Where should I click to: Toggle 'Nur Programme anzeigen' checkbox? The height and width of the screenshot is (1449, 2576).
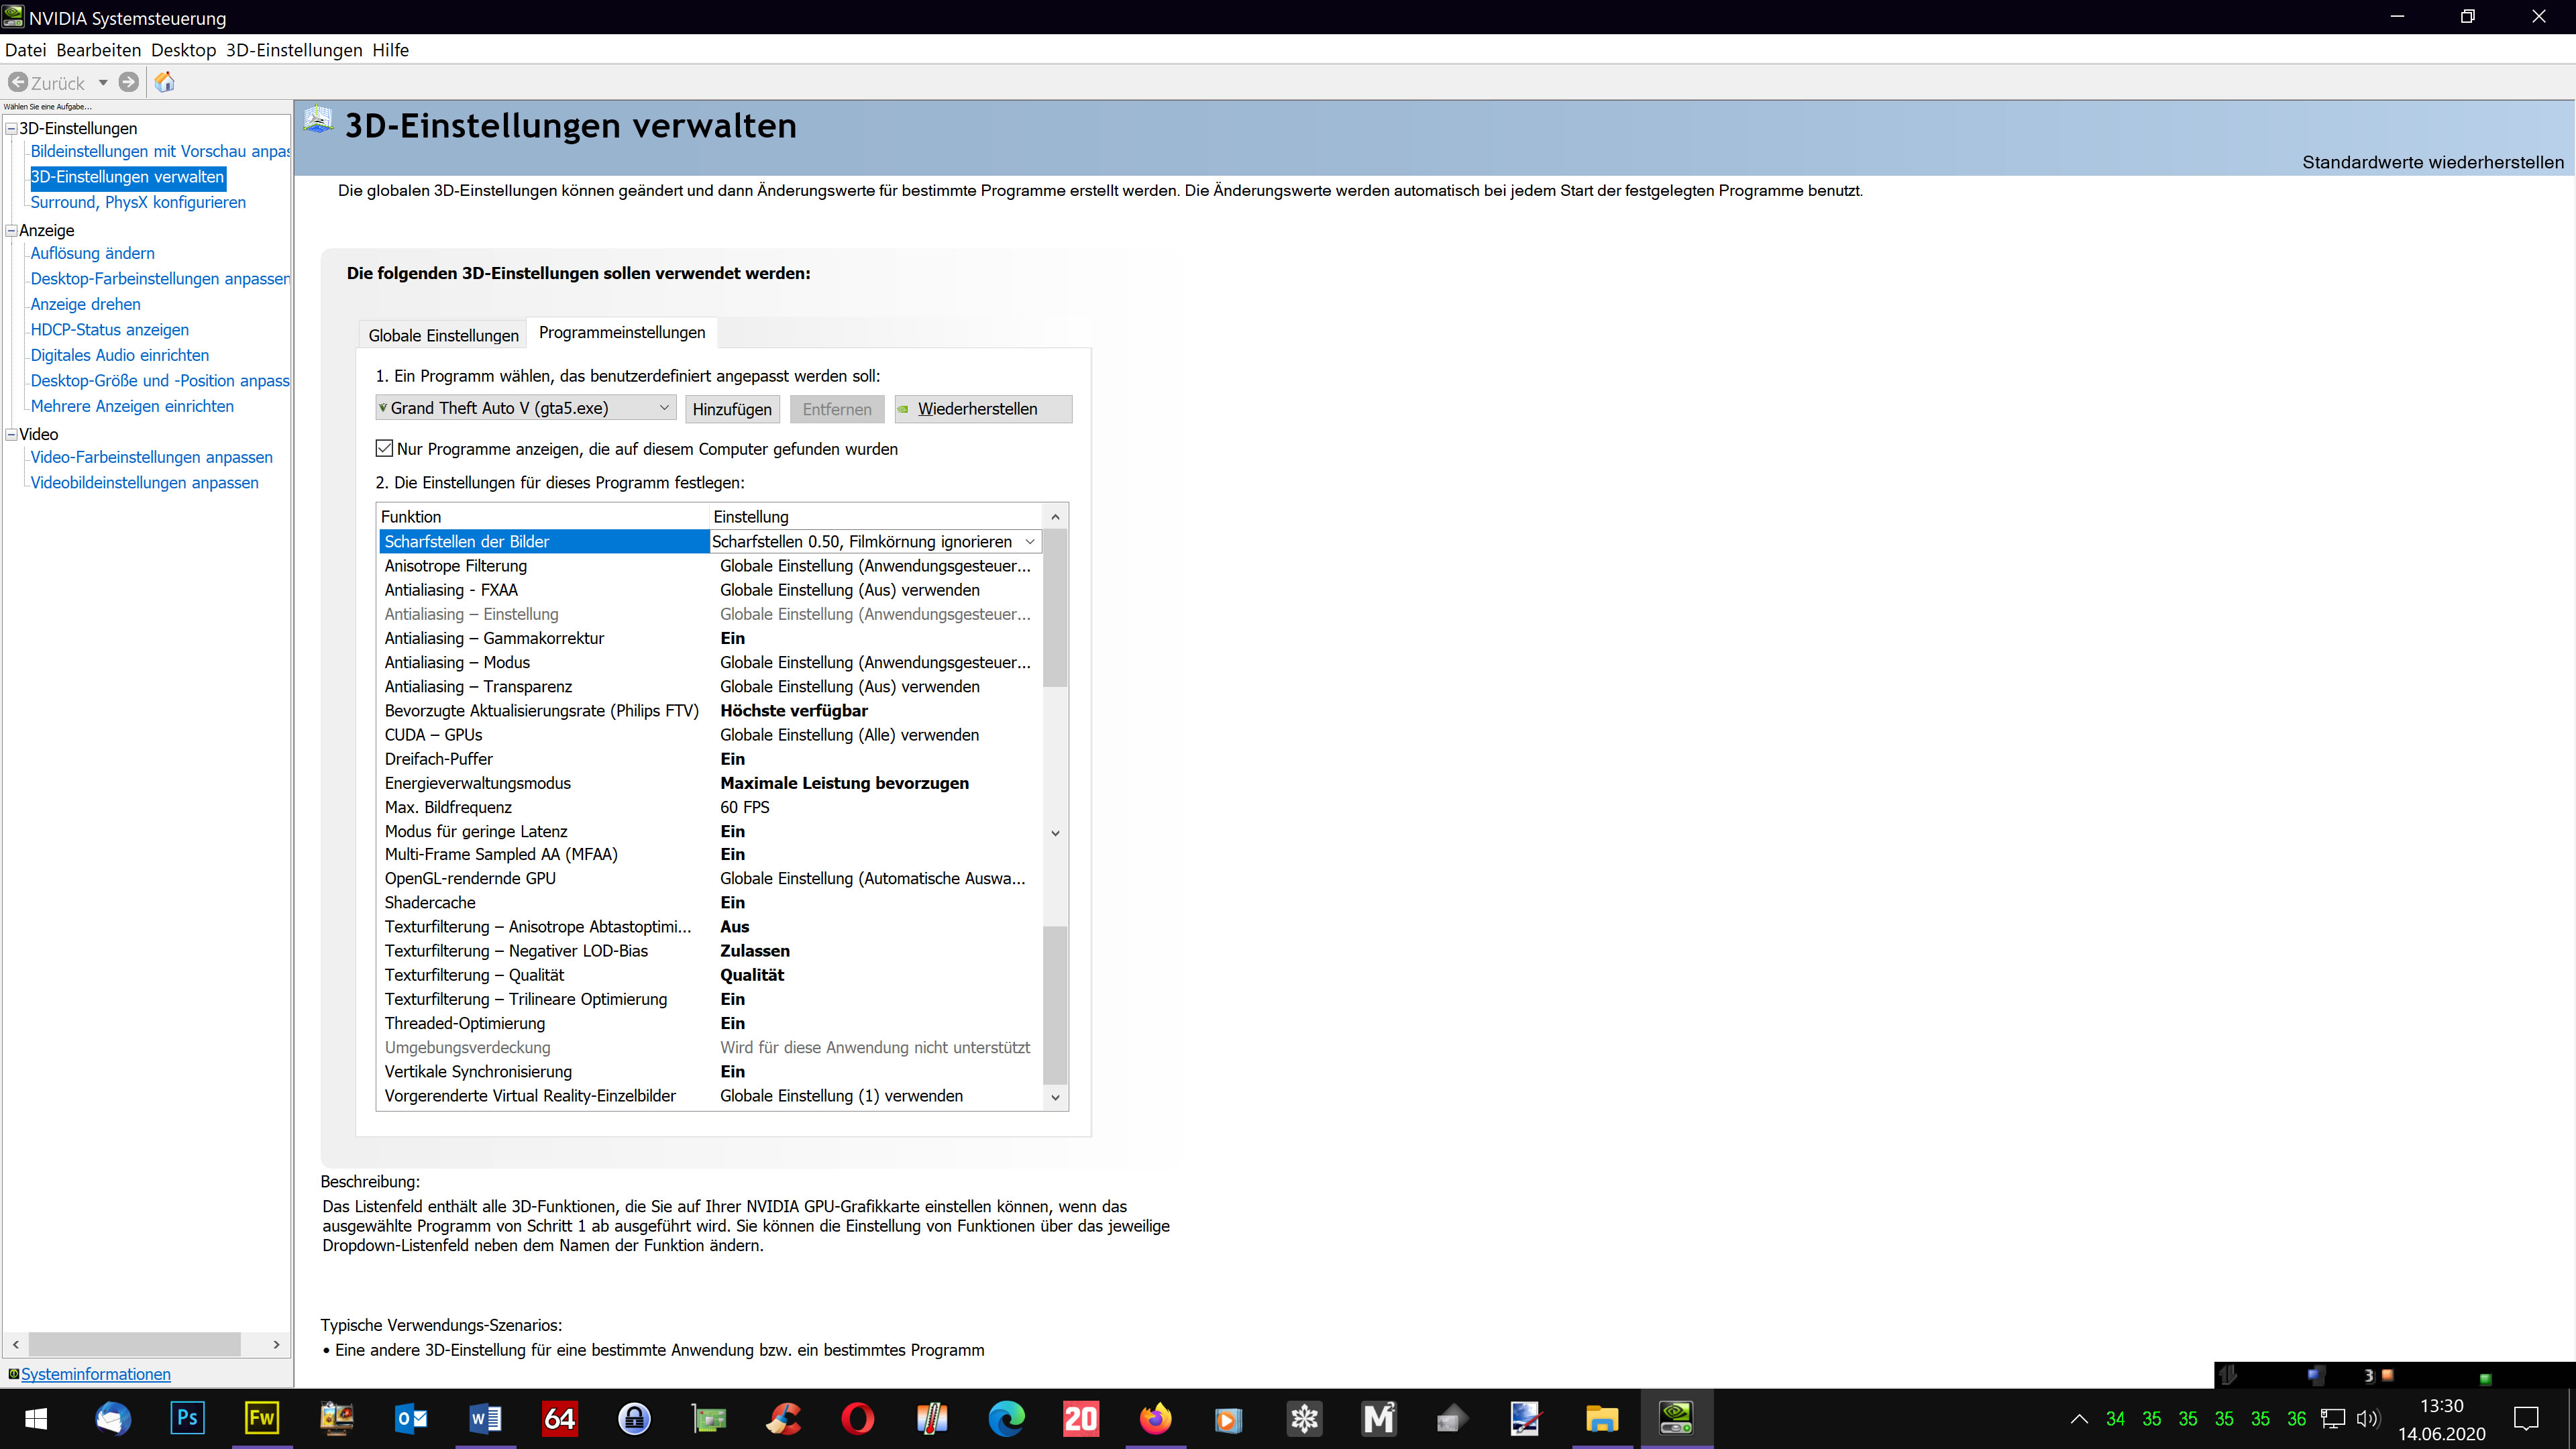384,448
